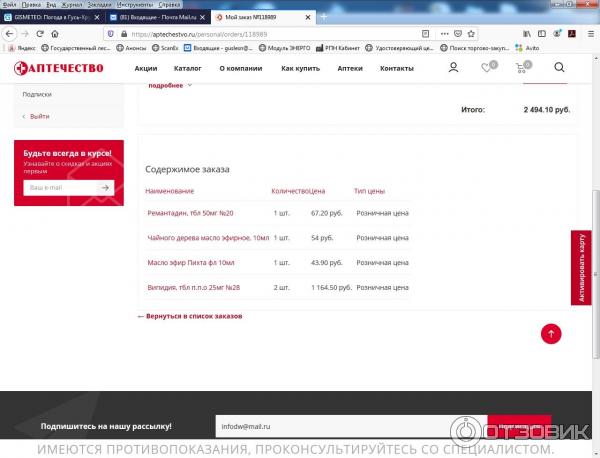Screen dimensions: 600x458
Task: Click the browser address bar URL
Action: (200, 33)
